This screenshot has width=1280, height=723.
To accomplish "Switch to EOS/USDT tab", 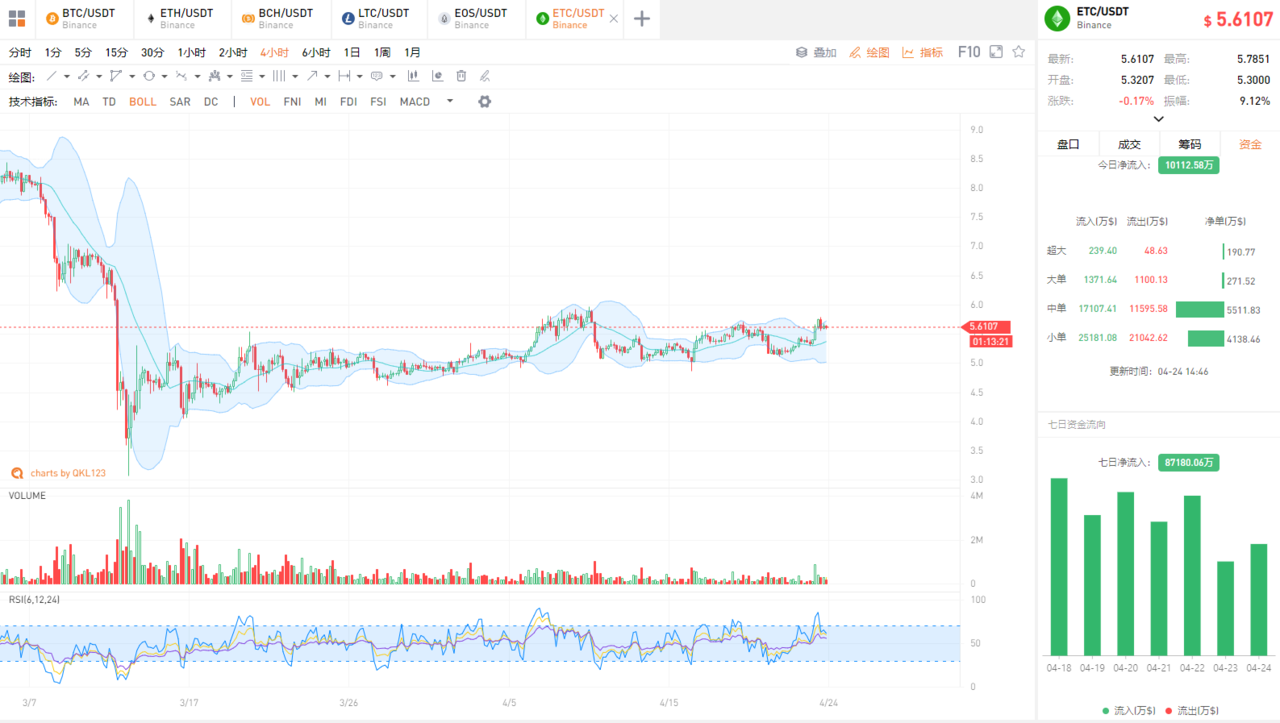I will coord(475,18).
